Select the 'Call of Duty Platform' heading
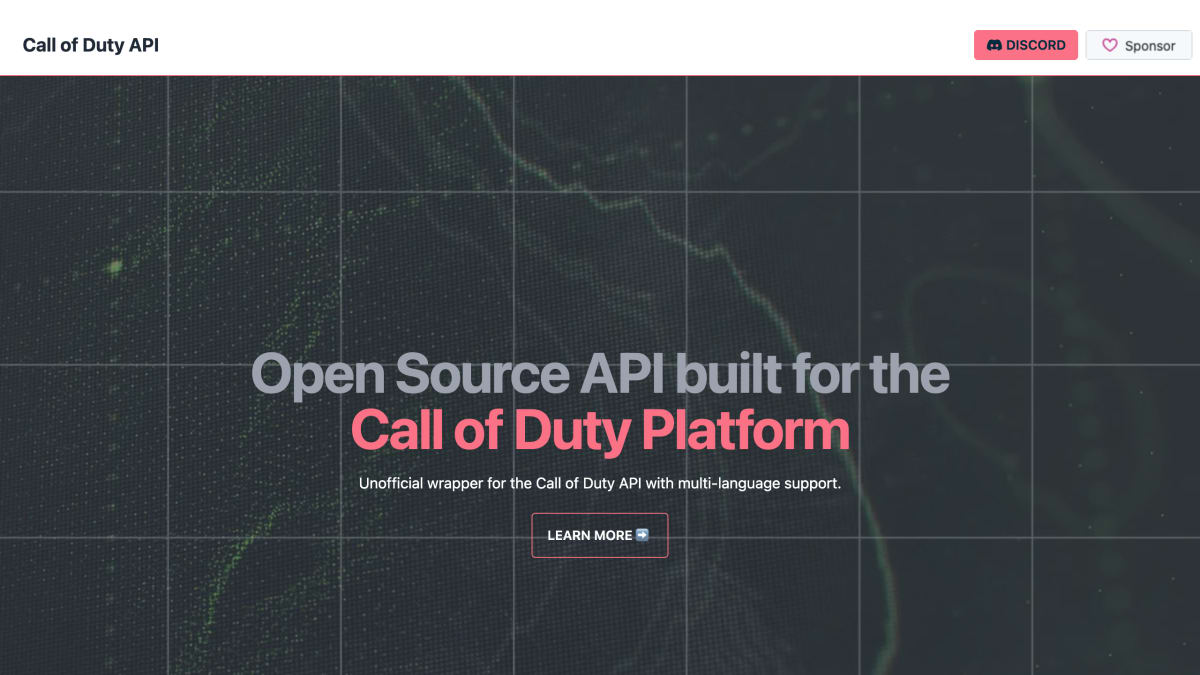 coord(600,431)
